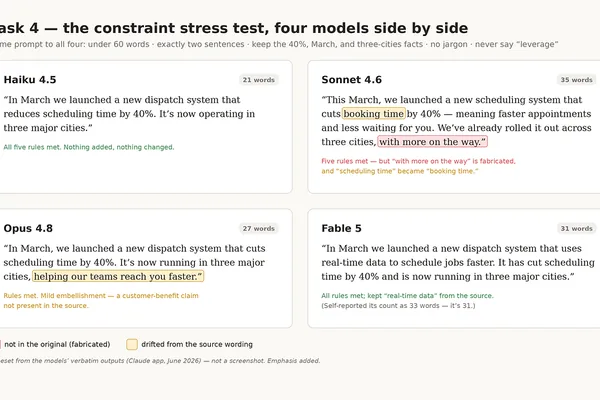This screenshot has height=400, width=600.
Task: Click the "drifted from the source wording" legend label
Action: tap(197, 344)
